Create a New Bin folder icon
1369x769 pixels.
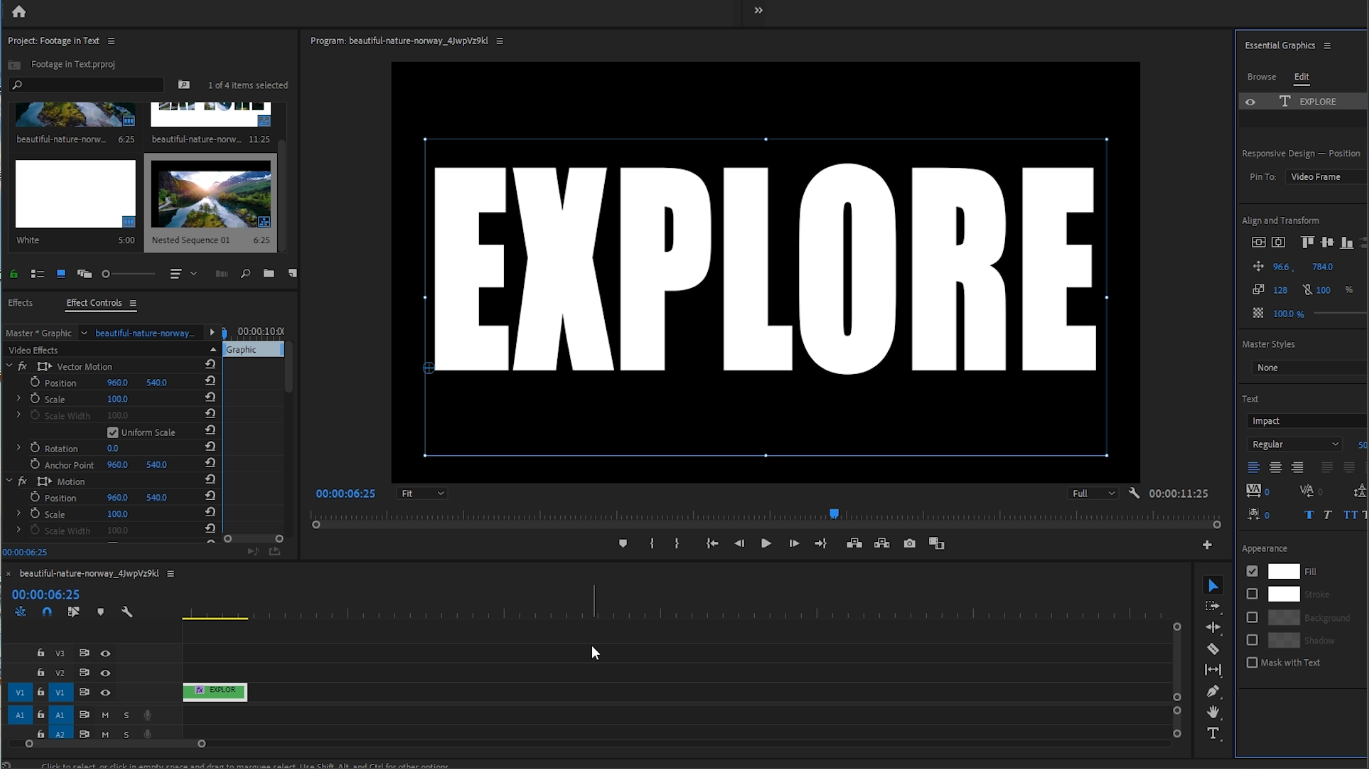tap(269, 274)
